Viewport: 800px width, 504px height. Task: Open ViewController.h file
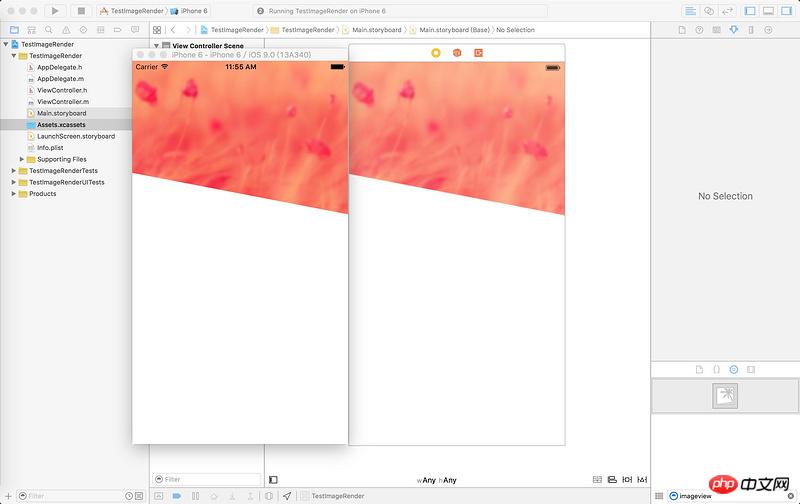(x=62, y=90)
